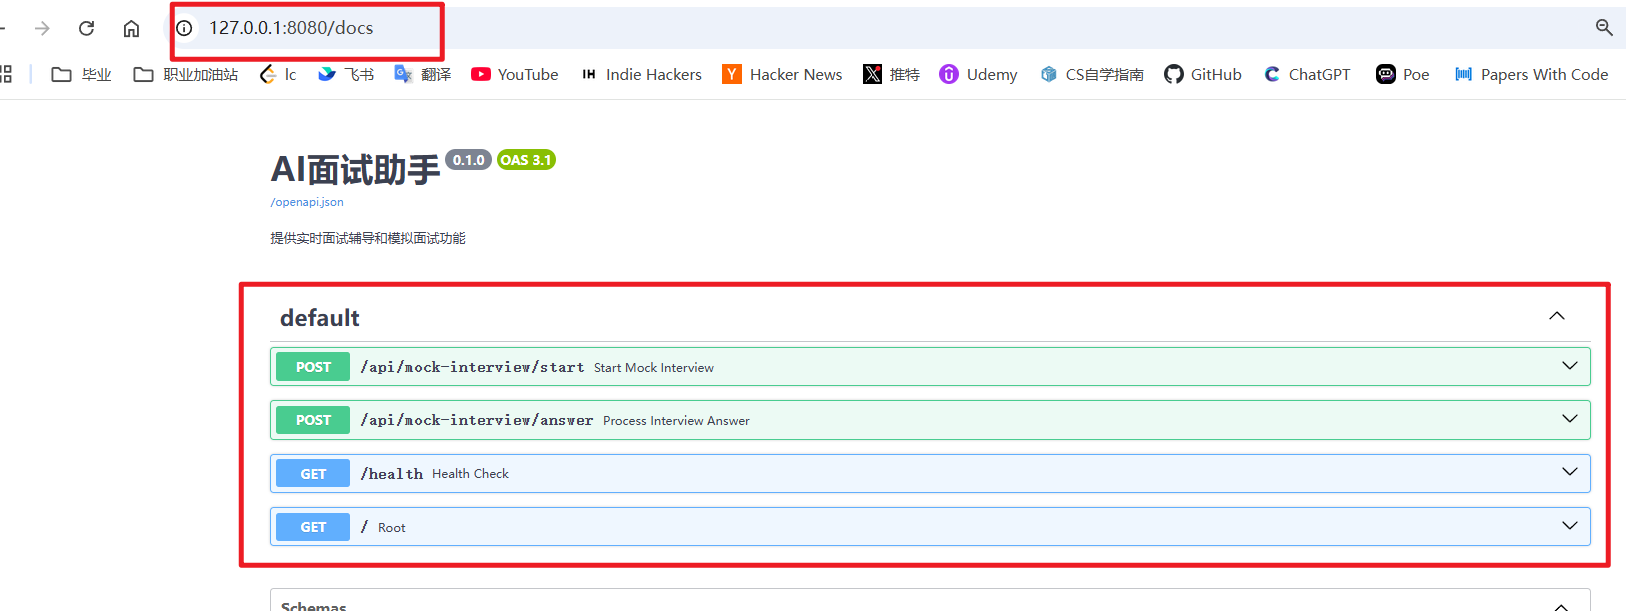Expand the GET / Root endpoint arrow
Image resolution: width=1626 pixels, height=611 pixels.
[1569, 526]
